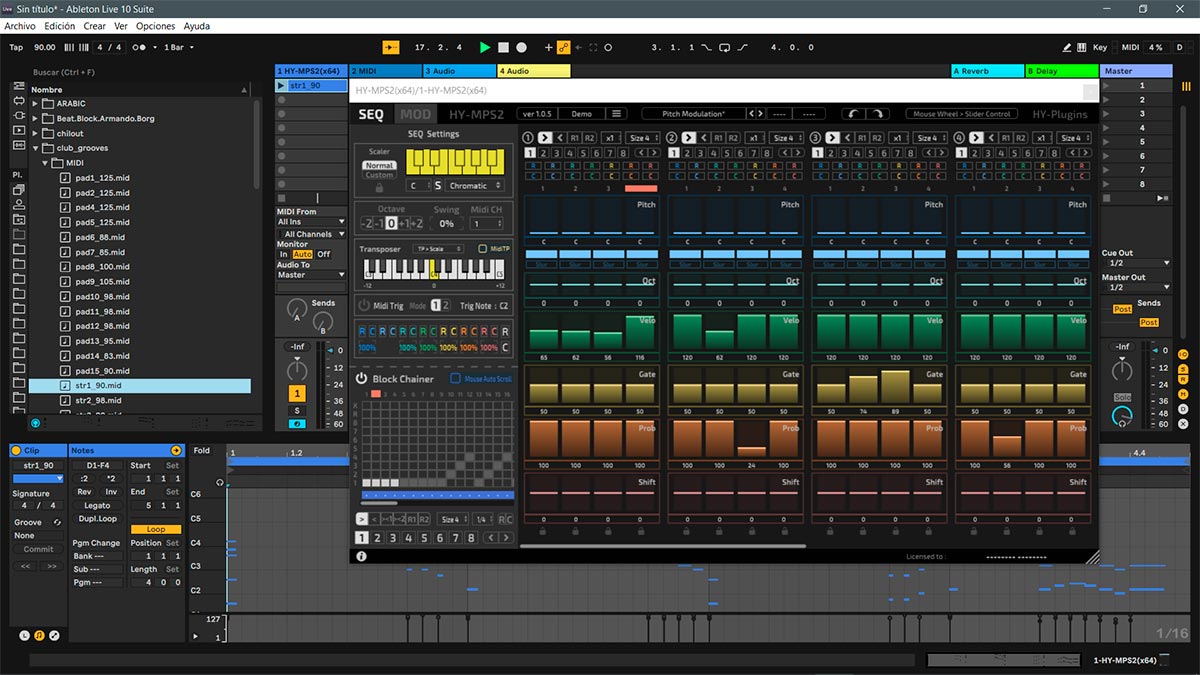The width and height of the screenshot is (1200, 675).
Task: Select the pad8_100.mid file
Action: click(x=102, y=267)
